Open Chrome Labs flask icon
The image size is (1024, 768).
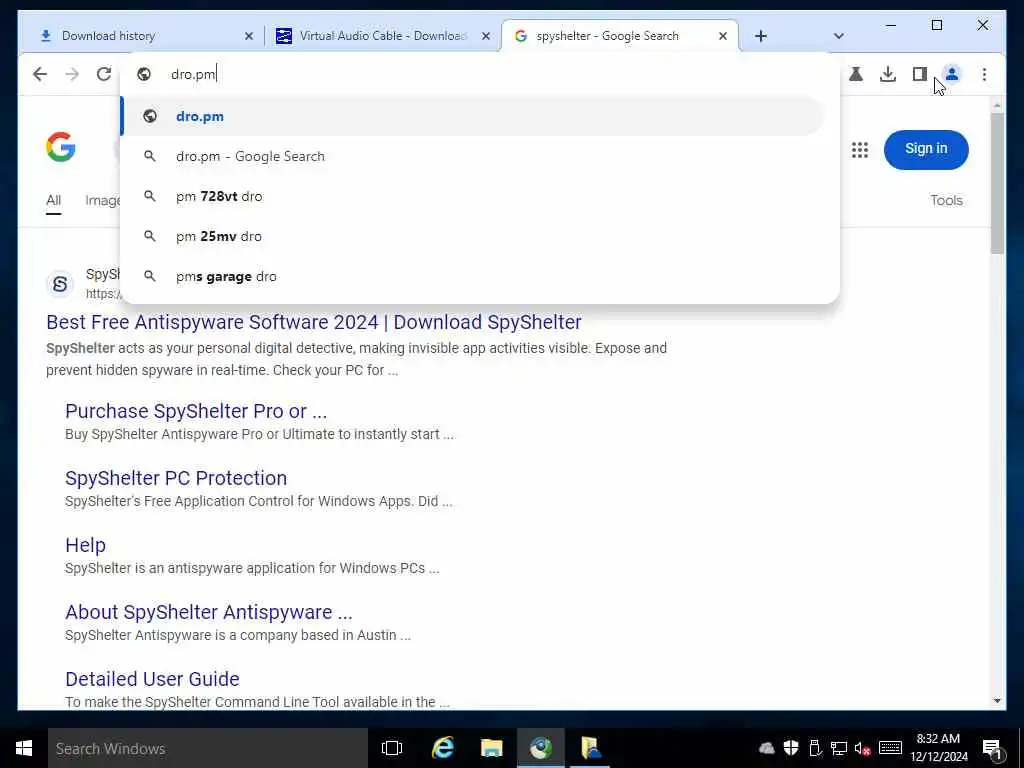(856, 74)
